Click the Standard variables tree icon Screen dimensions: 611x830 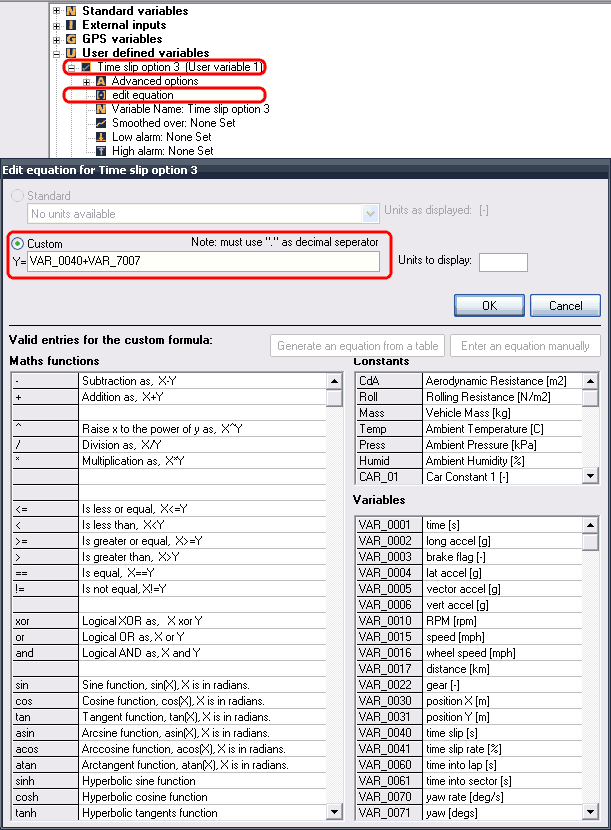[71, 11]
